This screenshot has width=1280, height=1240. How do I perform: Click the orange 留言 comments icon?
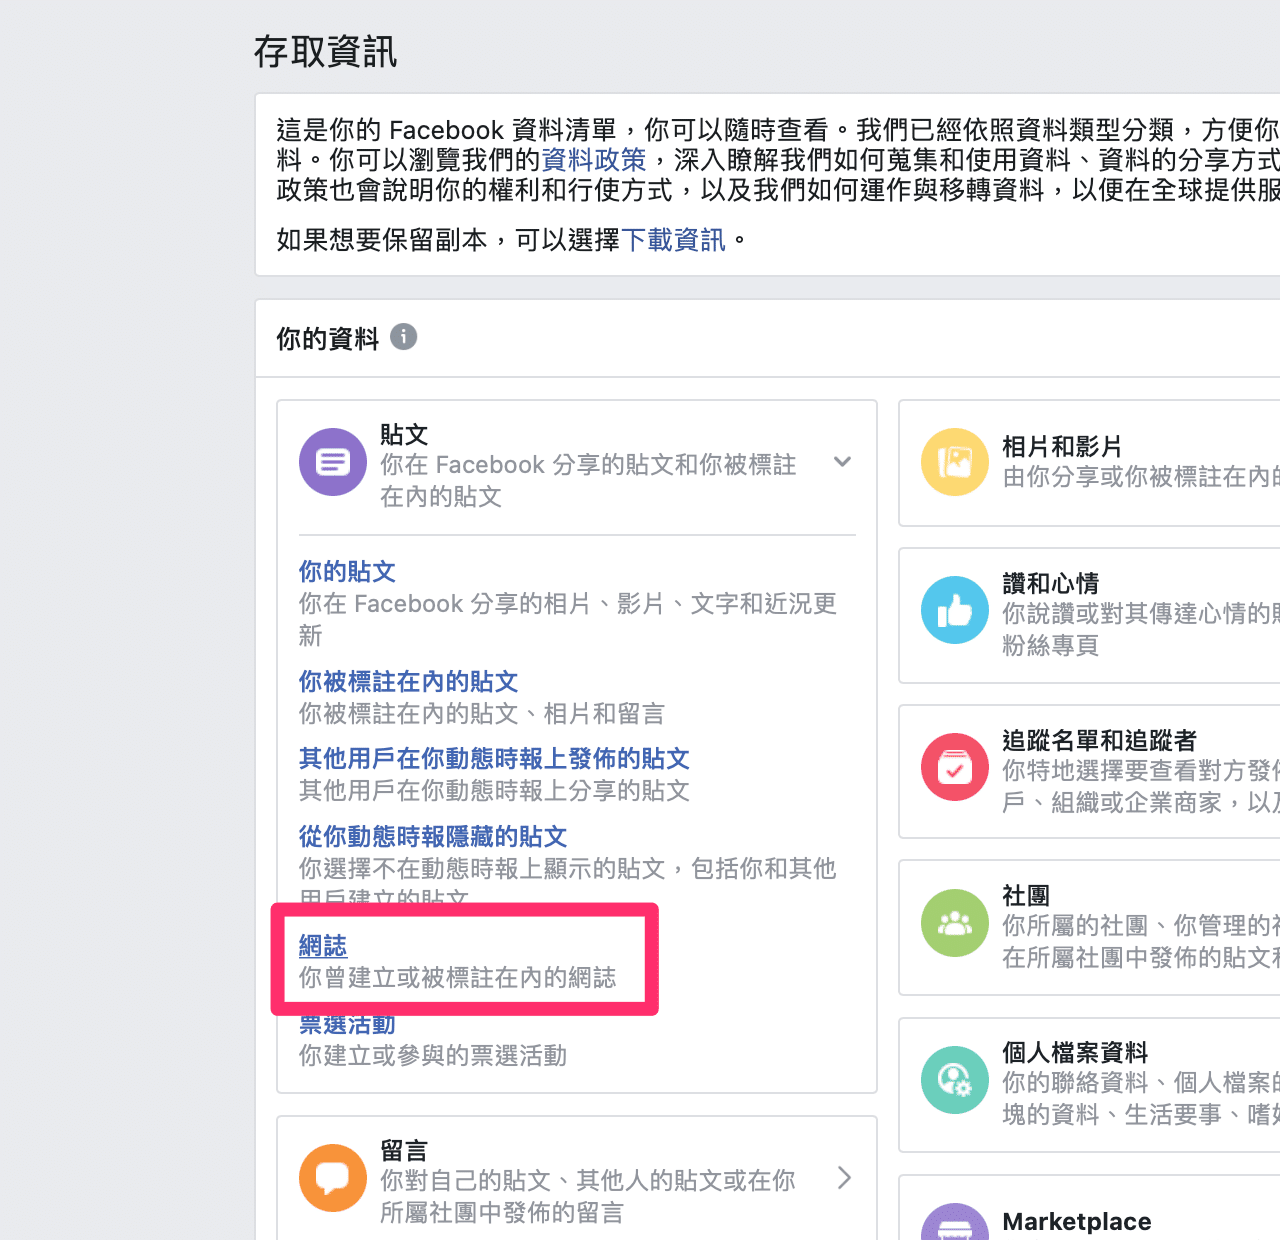(x=333, y=1178)
